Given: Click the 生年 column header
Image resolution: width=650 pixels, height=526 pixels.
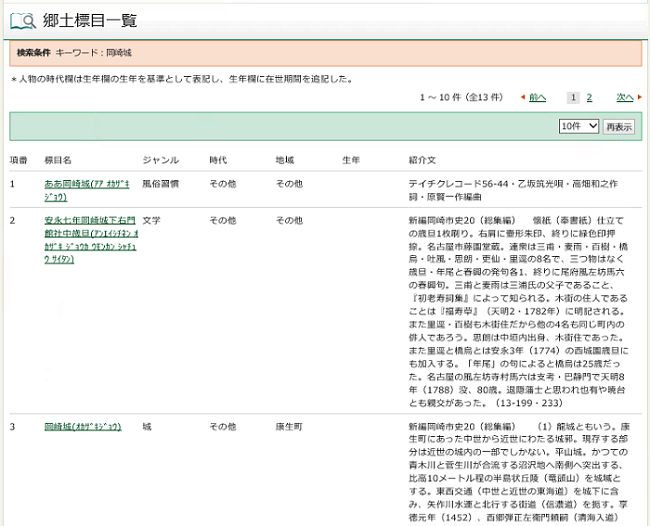Looking at the screenshot, I should click(351, 159).
